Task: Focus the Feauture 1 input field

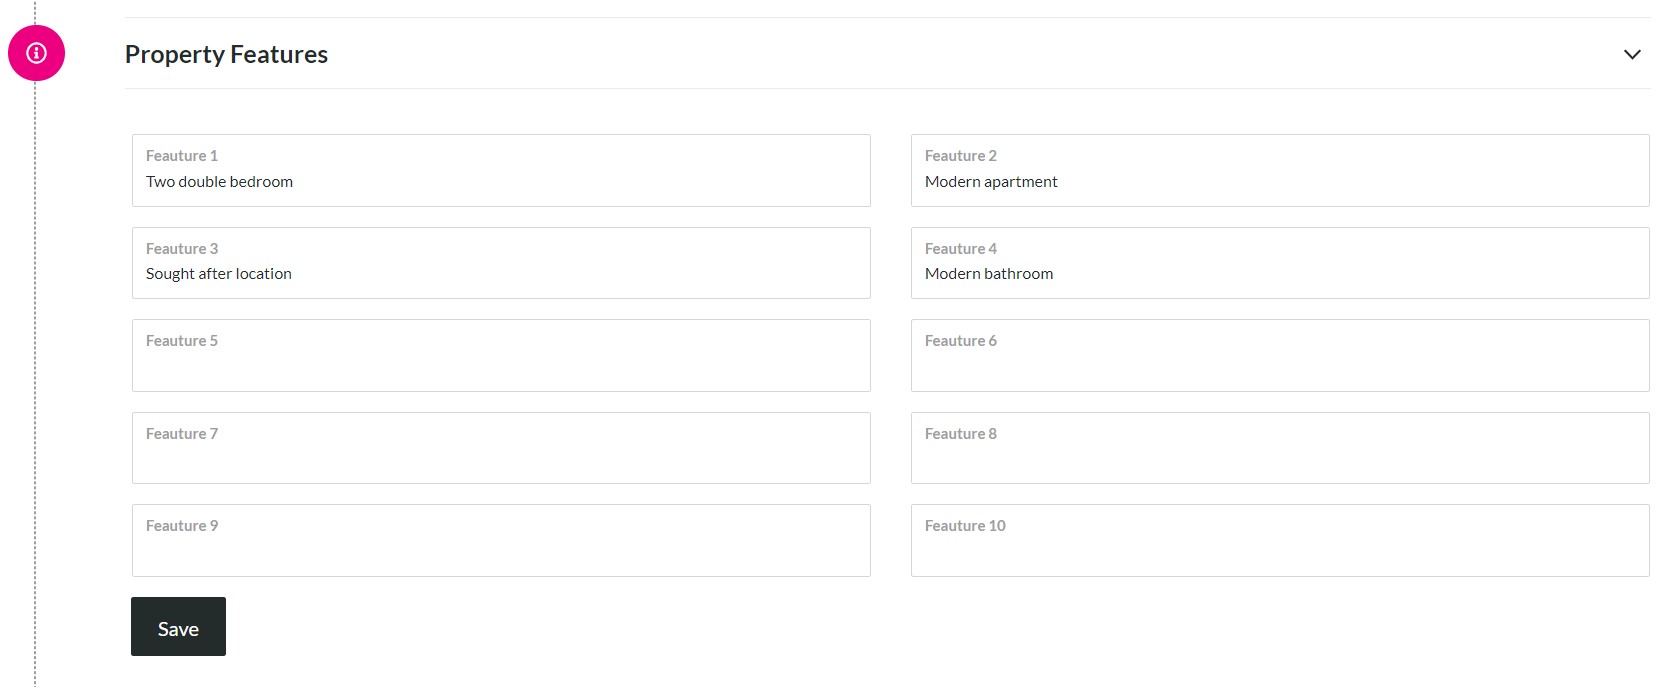Action: pyautogui.click(x=501, y=171)
